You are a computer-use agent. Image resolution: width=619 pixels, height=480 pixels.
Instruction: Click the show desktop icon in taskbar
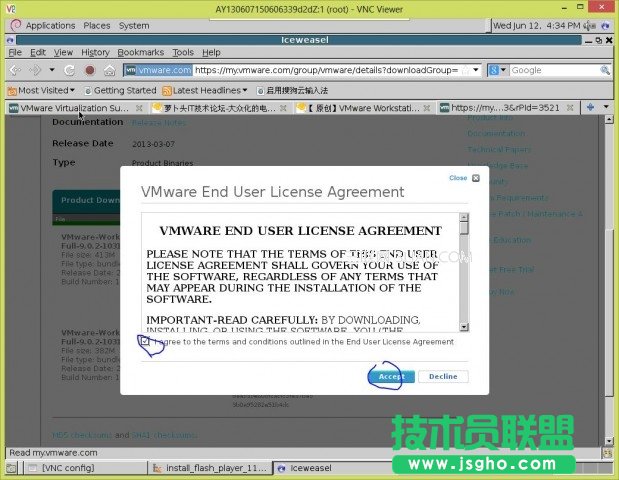coord(11,469)
